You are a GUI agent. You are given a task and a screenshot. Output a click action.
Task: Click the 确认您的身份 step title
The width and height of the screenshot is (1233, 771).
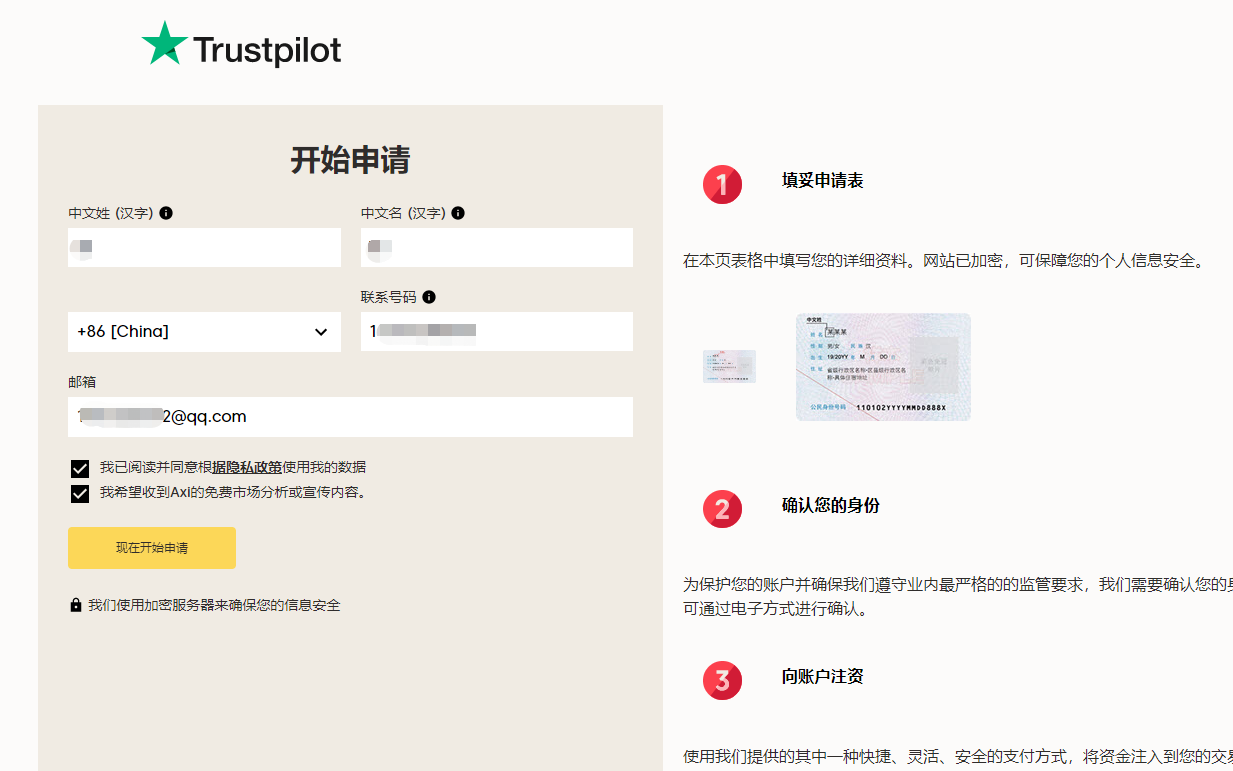click(x=831, y=506)
